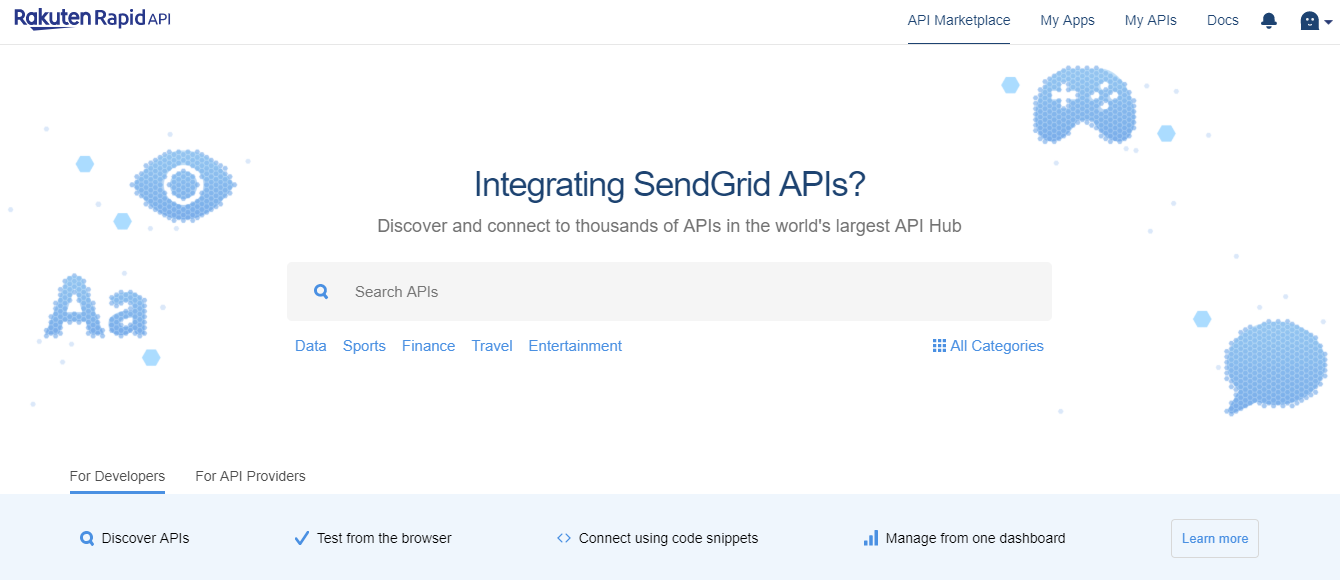Viewport: 1340px width, 580px height.
Task: Click the Discover APIs magnifier icon
Action: [87, 539]
